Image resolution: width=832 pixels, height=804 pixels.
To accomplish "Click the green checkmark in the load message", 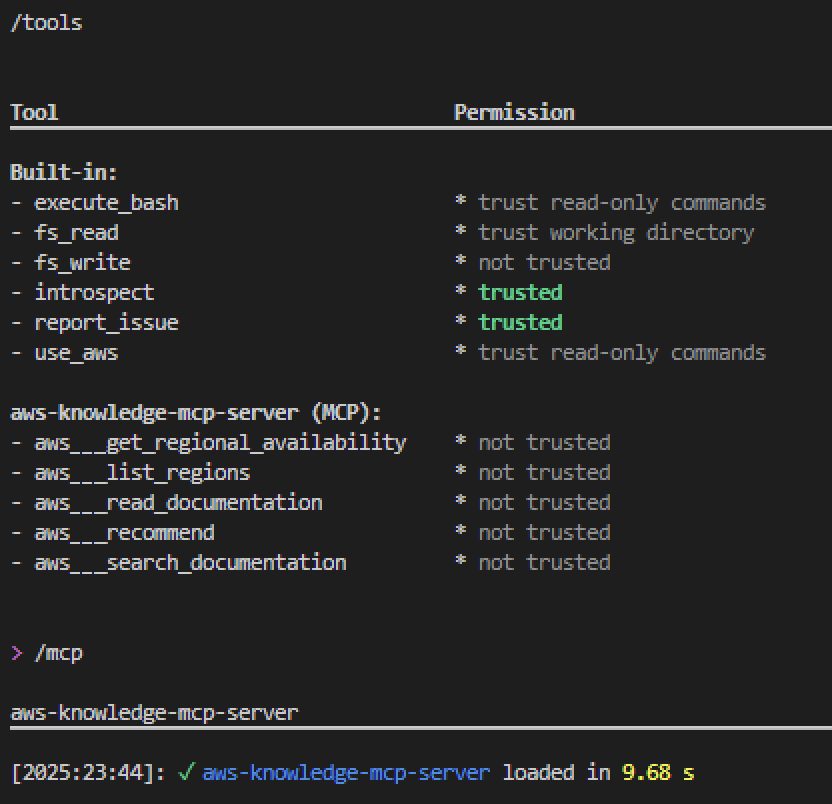I will (186, 772).
